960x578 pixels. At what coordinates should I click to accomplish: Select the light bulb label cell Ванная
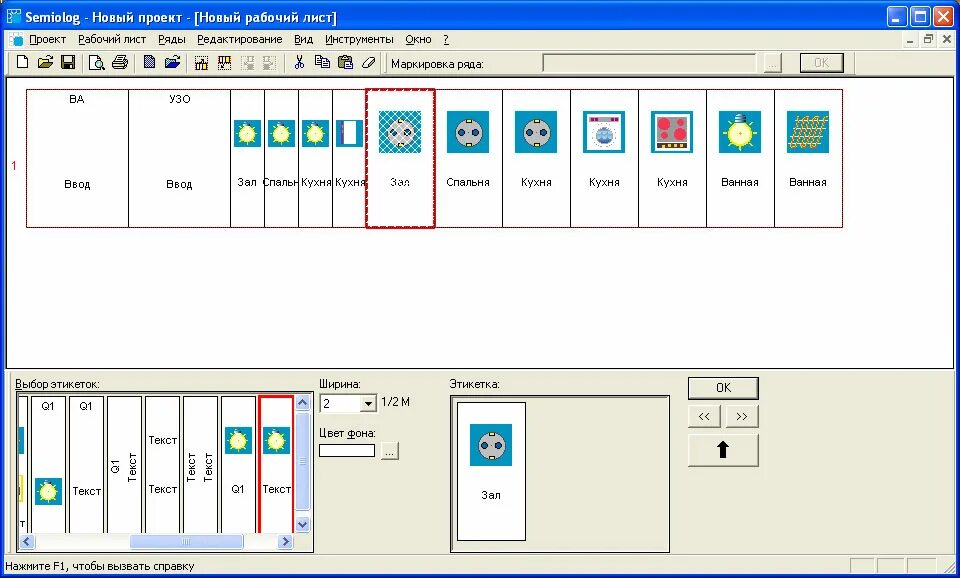coord(740,159)
